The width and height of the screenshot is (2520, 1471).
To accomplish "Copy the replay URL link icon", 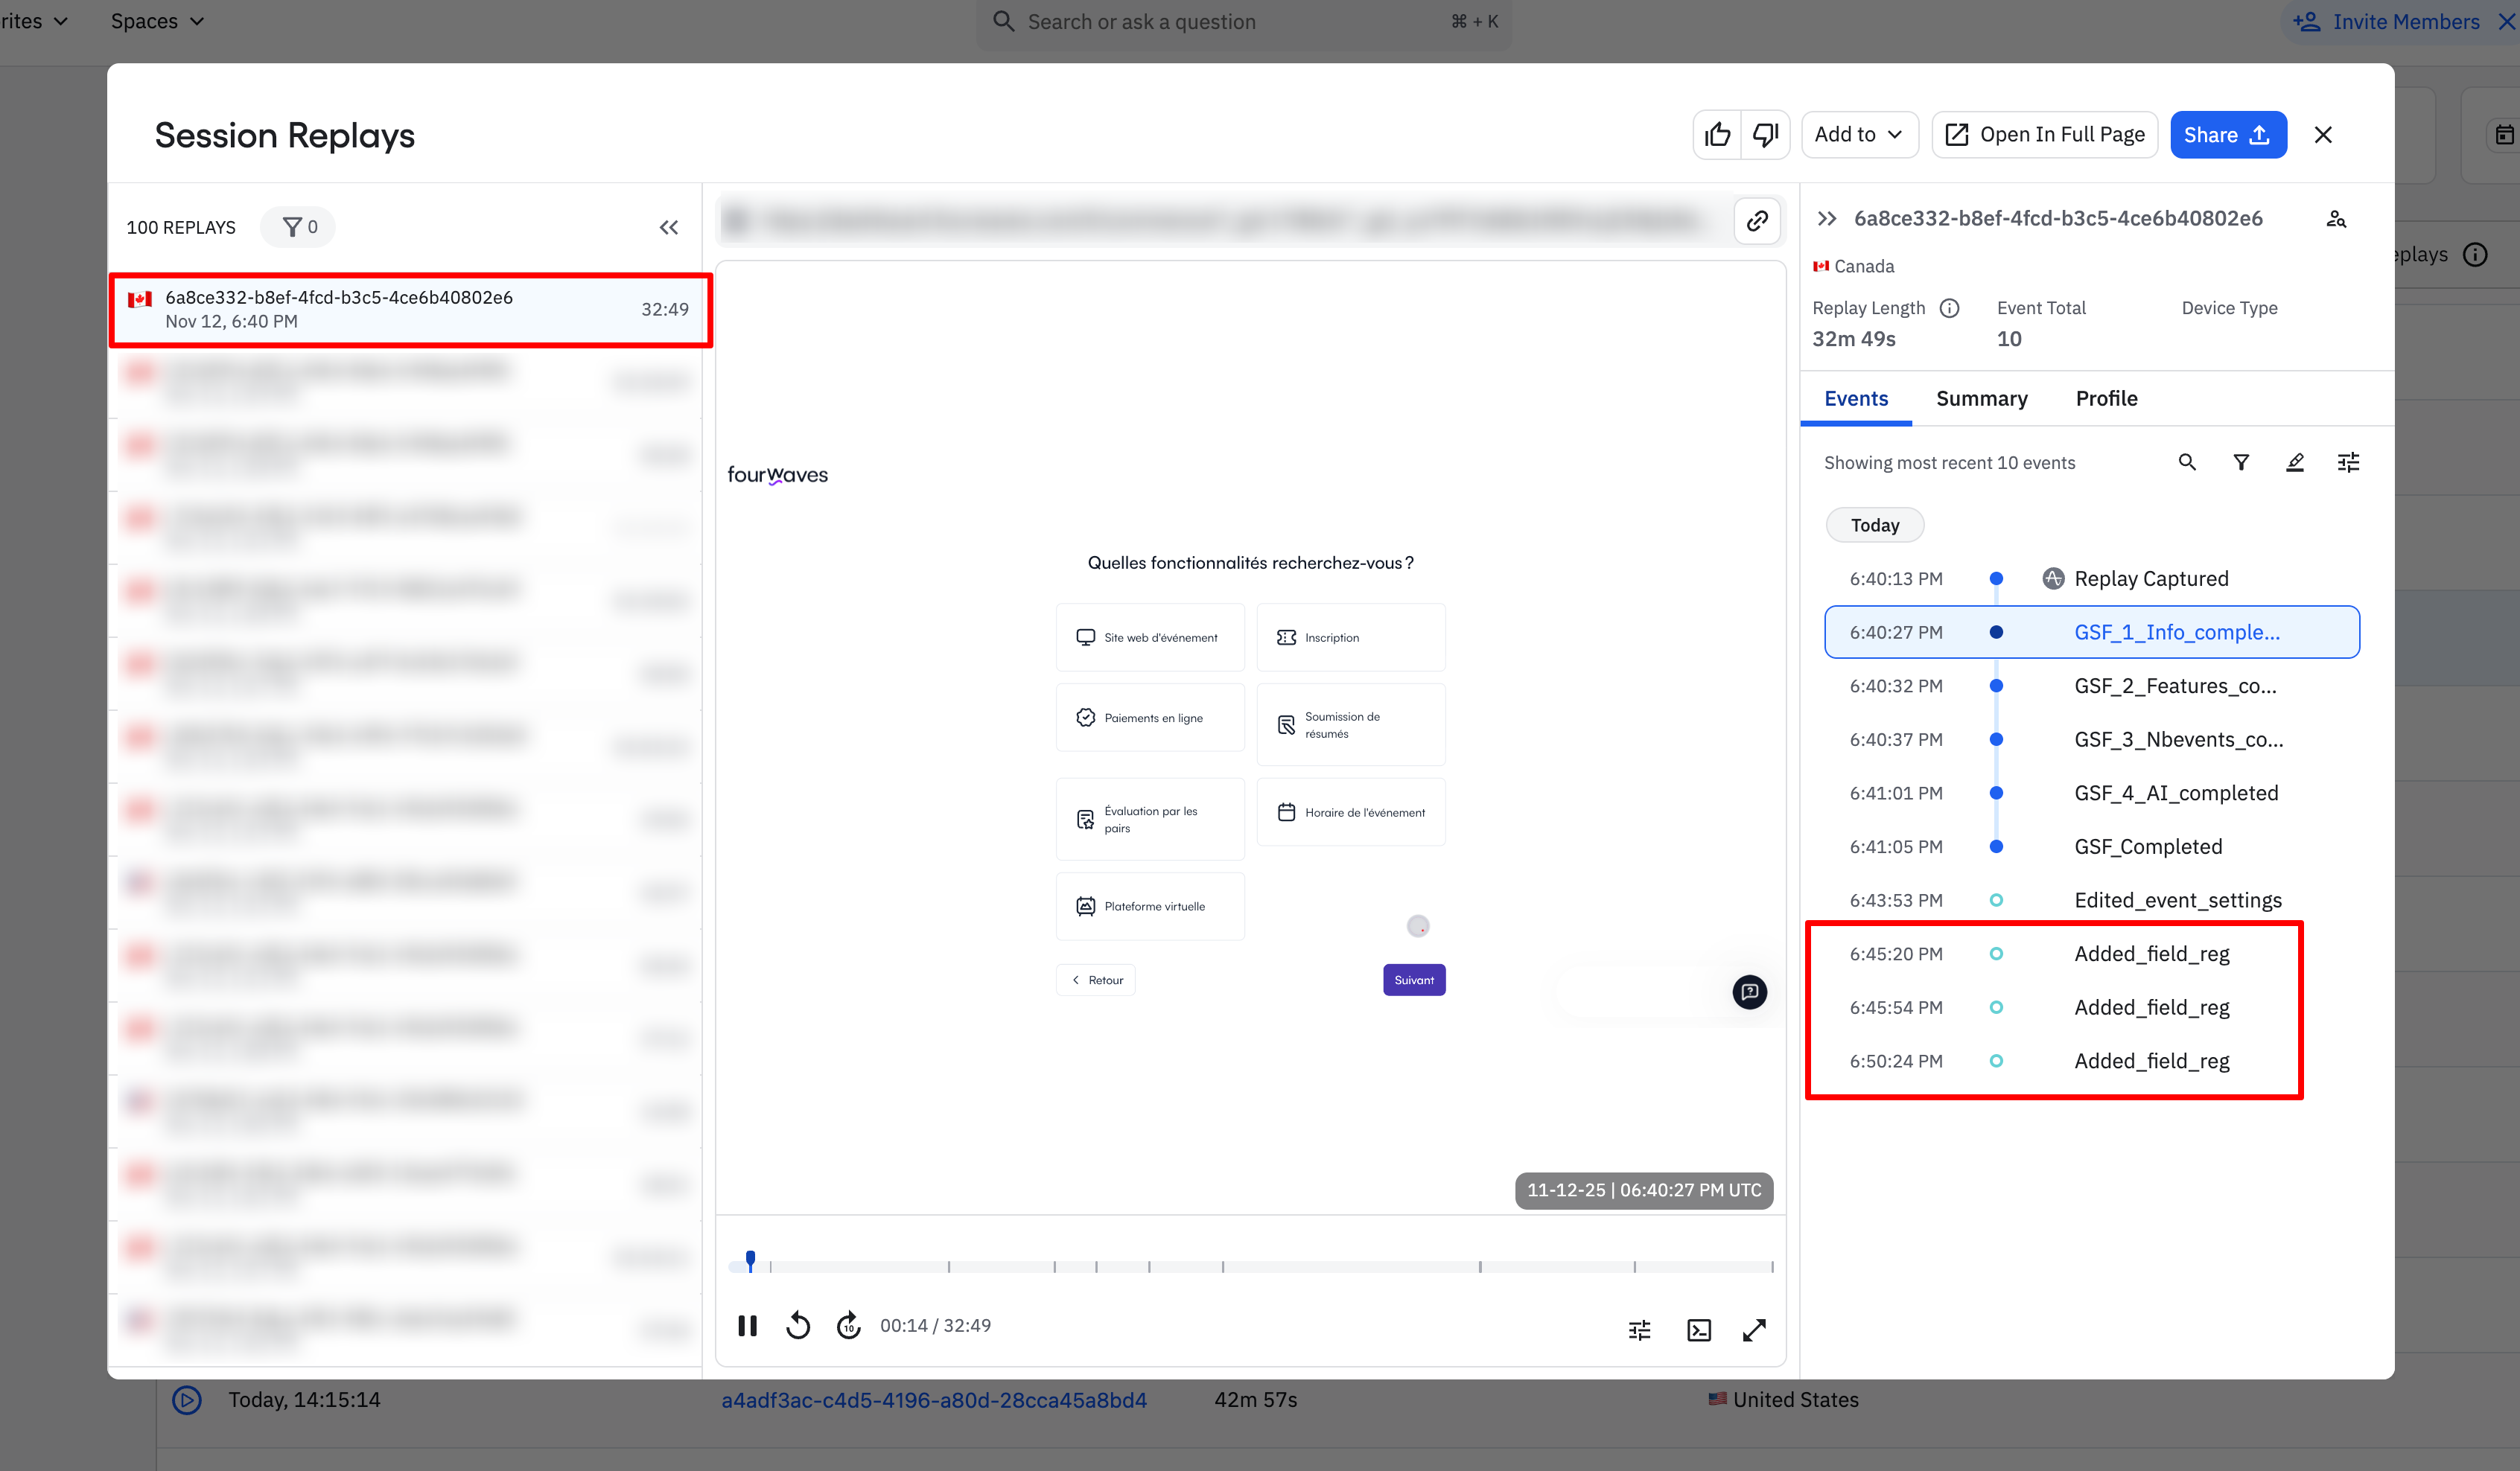I will pyautogui.click(x=1757, y=221).
